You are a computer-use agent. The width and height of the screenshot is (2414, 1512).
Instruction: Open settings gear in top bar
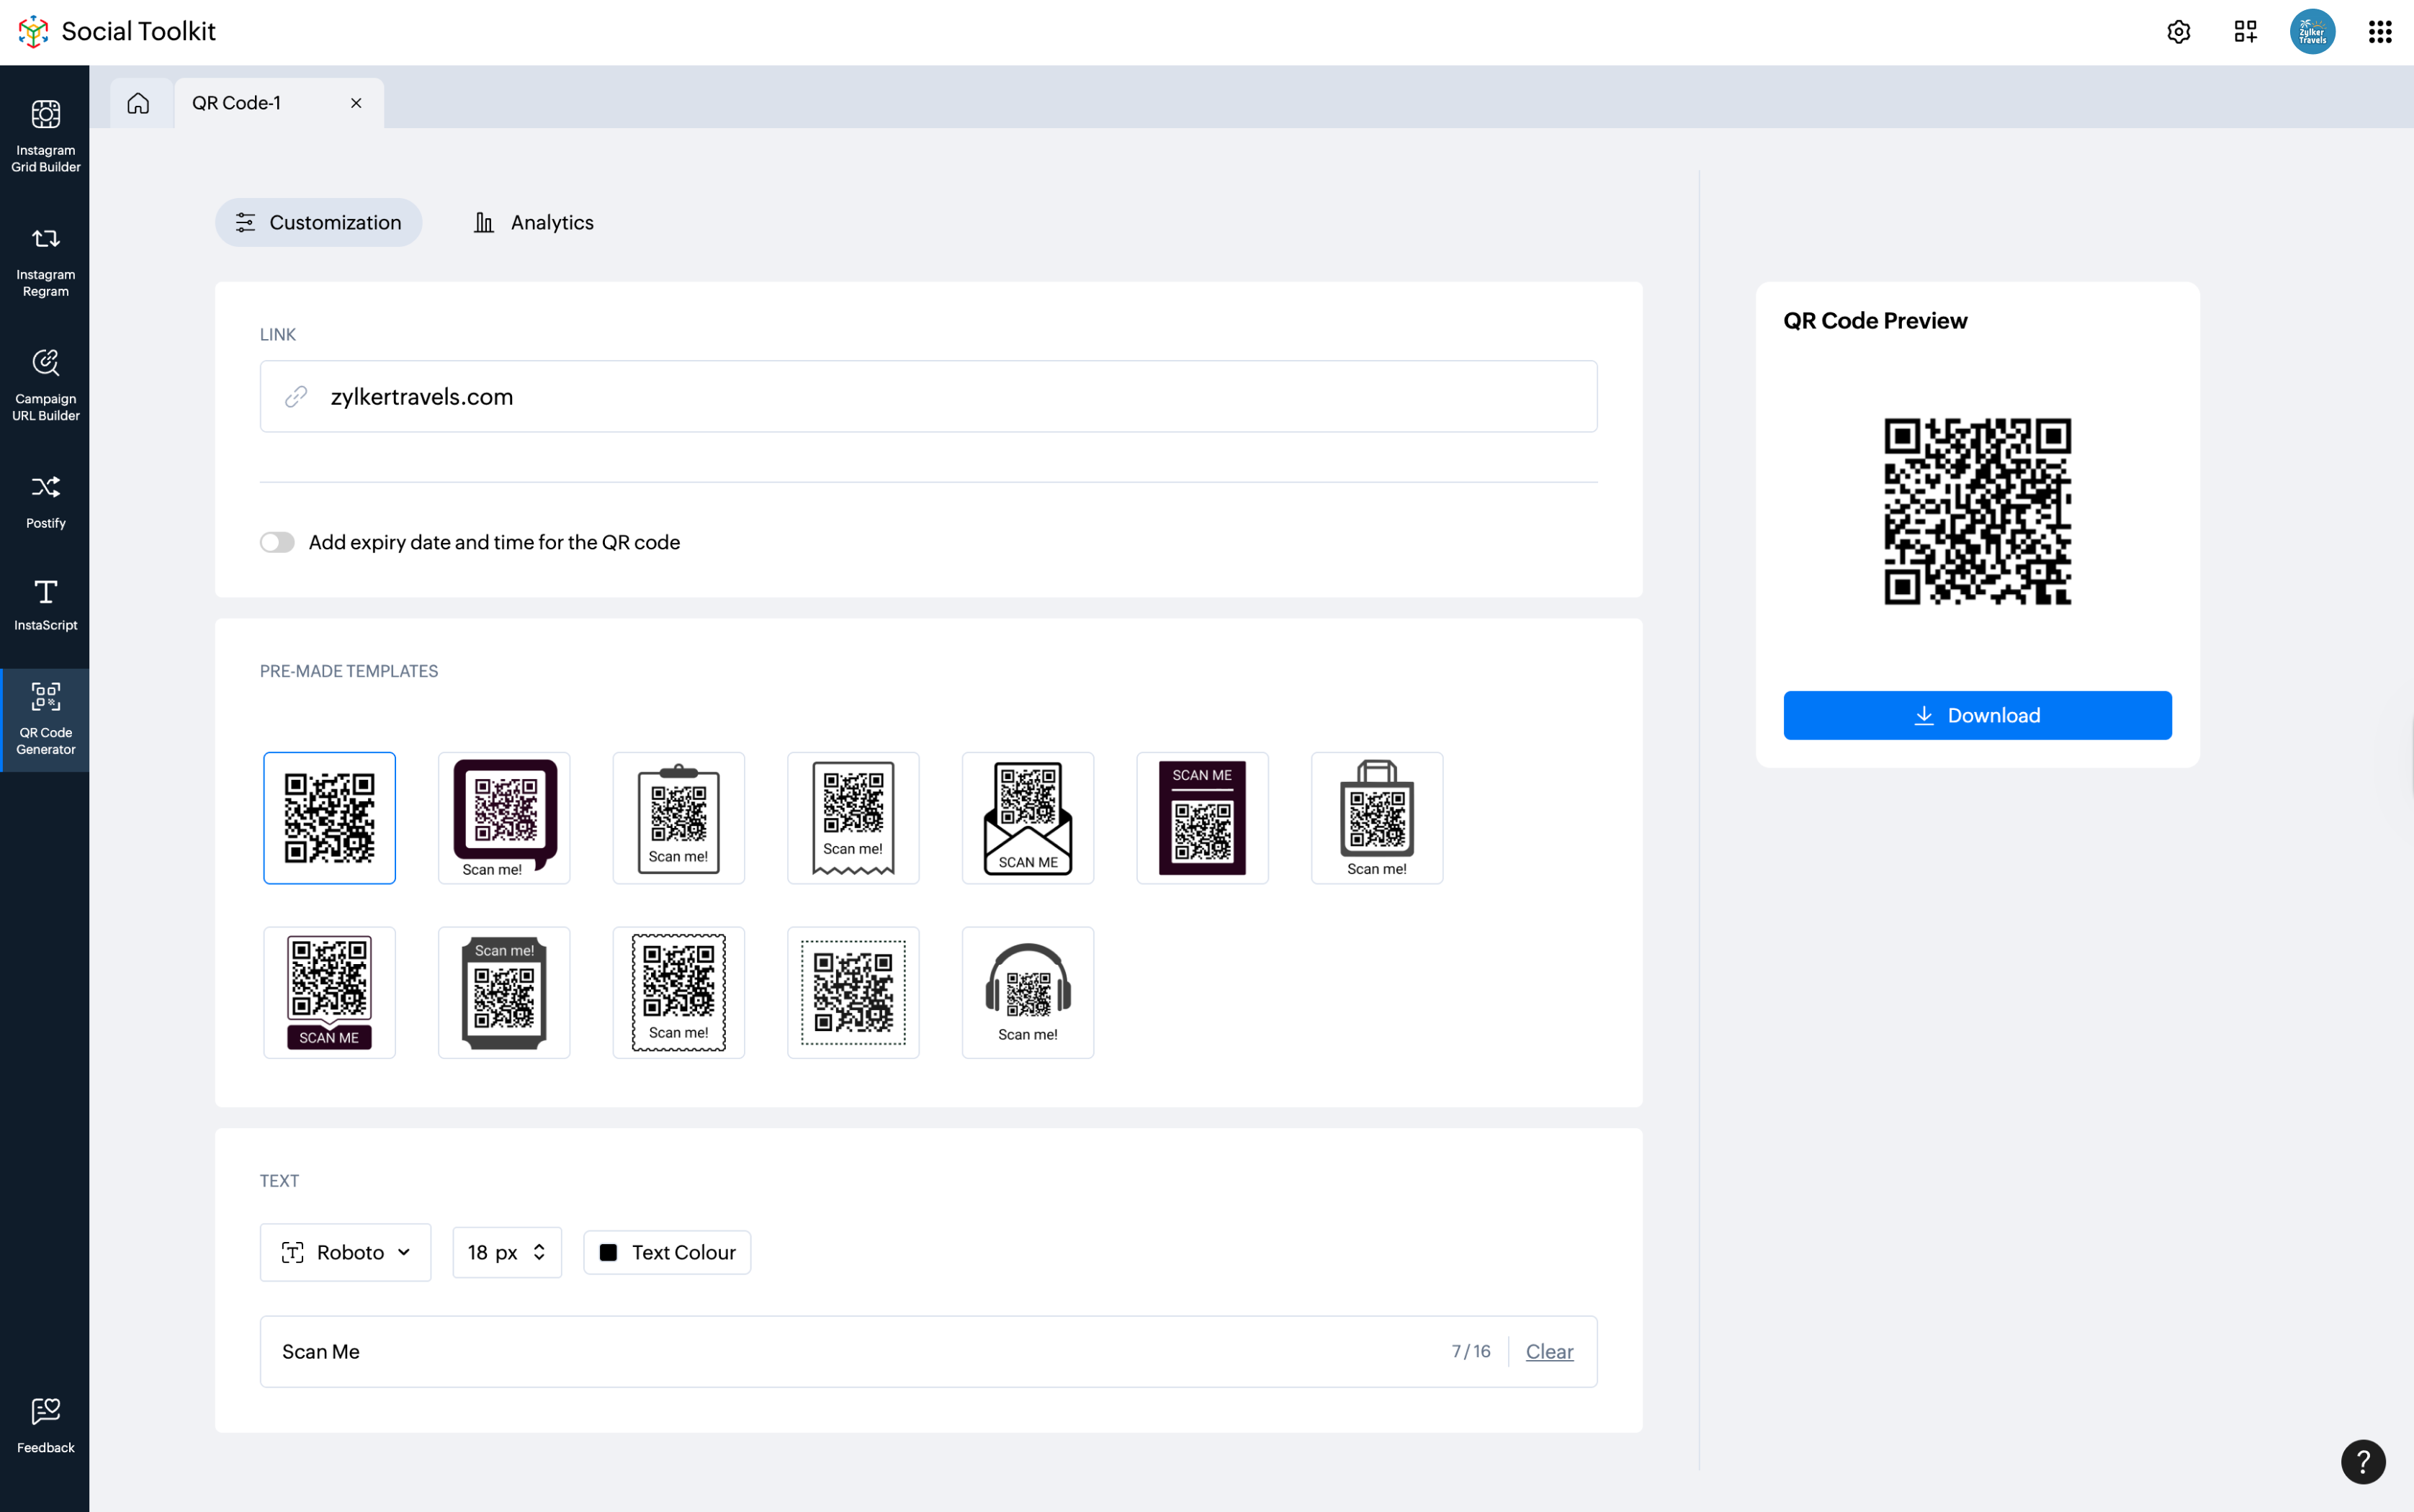pyautogui.click(x=2178, y=32)
